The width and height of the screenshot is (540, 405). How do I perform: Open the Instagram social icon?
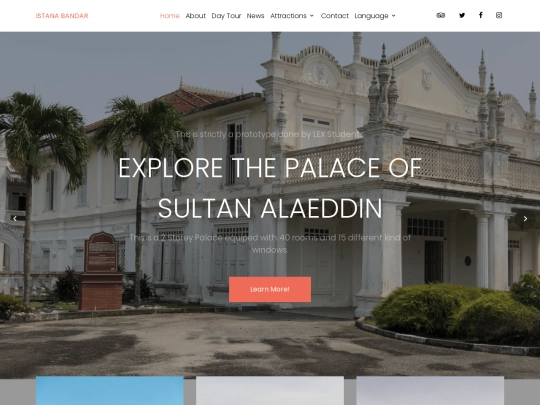click(499, 15)
